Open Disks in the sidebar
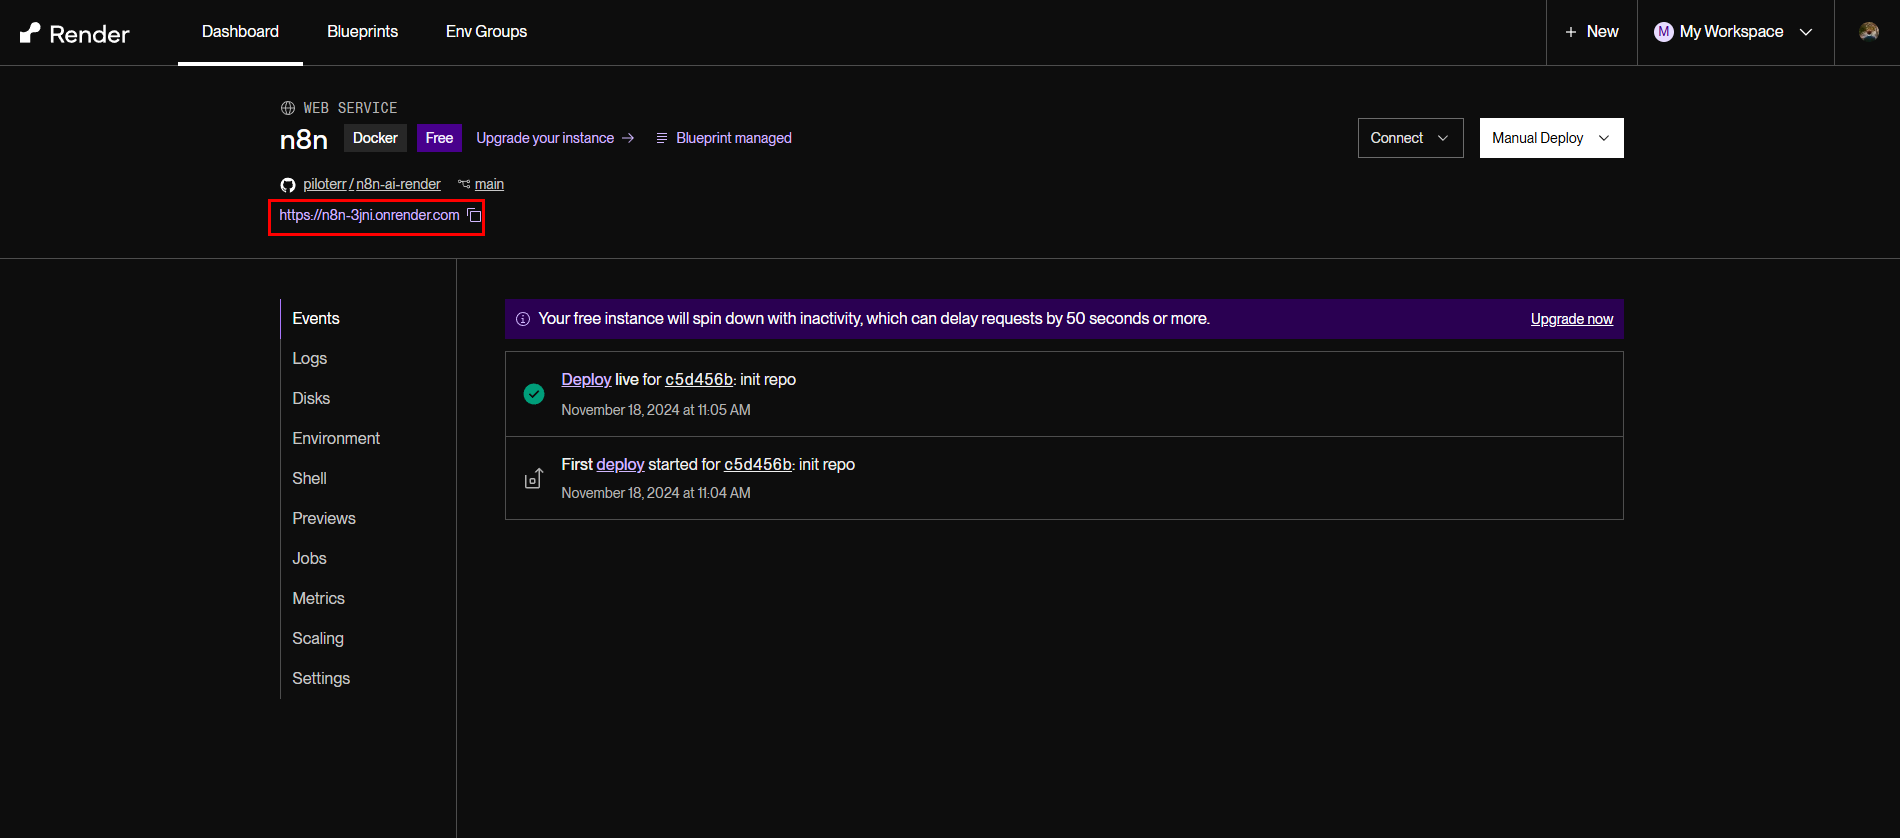The image size is (1900, 838). click(x=311, y=399)
